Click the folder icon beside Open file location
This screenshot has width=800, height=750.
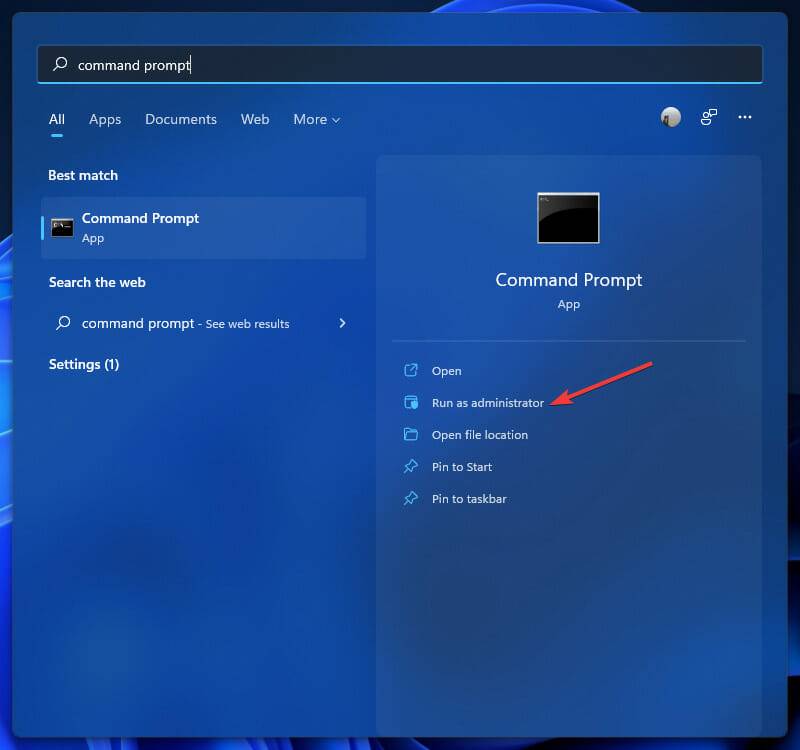[x=412, y=434]
